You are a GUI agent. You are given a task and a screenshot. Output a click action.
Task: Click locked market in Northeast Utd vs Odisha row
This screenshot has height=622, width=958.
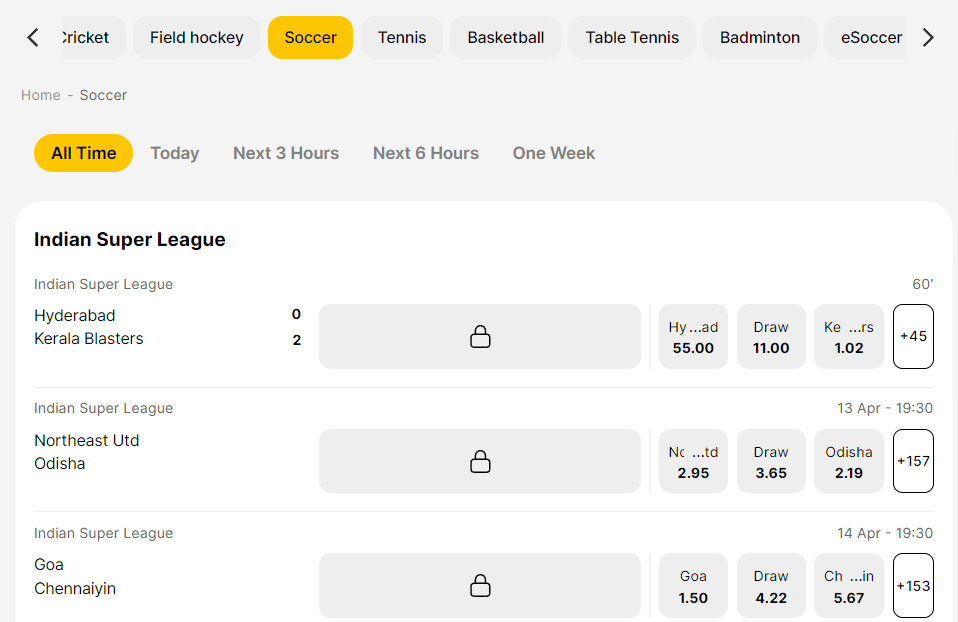click(x=480, y=461)
